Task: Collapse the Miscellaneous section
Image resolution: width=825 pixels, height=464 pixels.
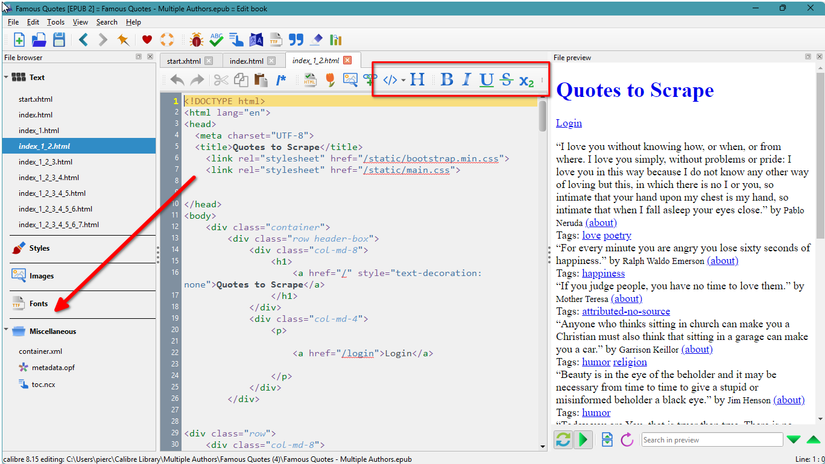Action: point(6,330)
